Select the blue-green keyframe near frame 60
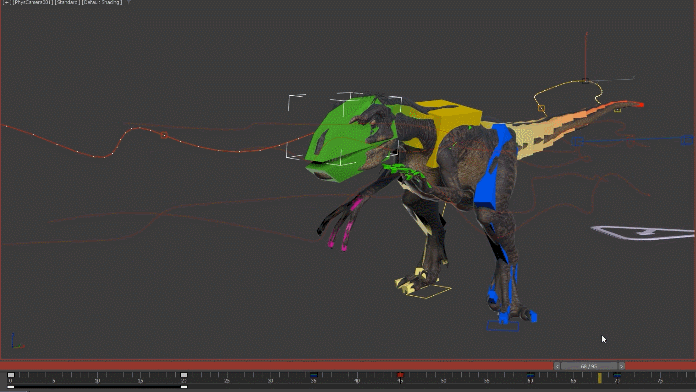The width and height of the screenshot is (696, 392). point(530,375)
